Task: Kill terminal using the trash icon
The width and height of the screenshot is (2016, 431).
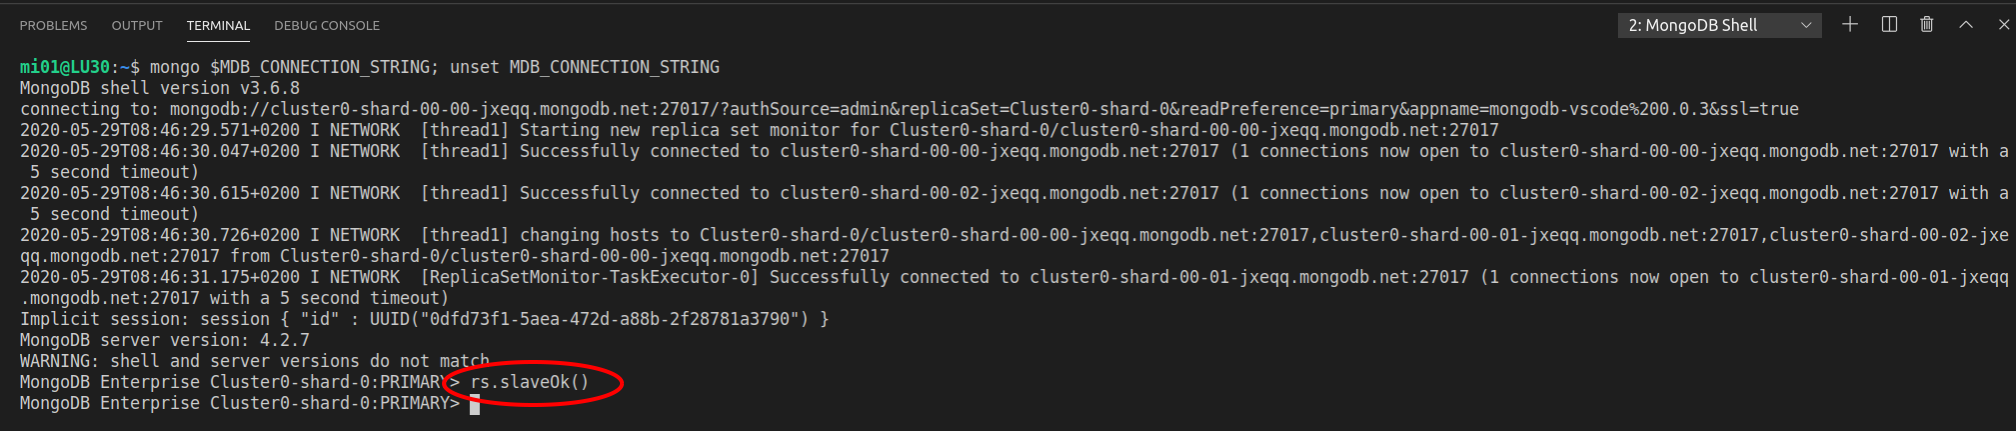Action: [1927, 25]
